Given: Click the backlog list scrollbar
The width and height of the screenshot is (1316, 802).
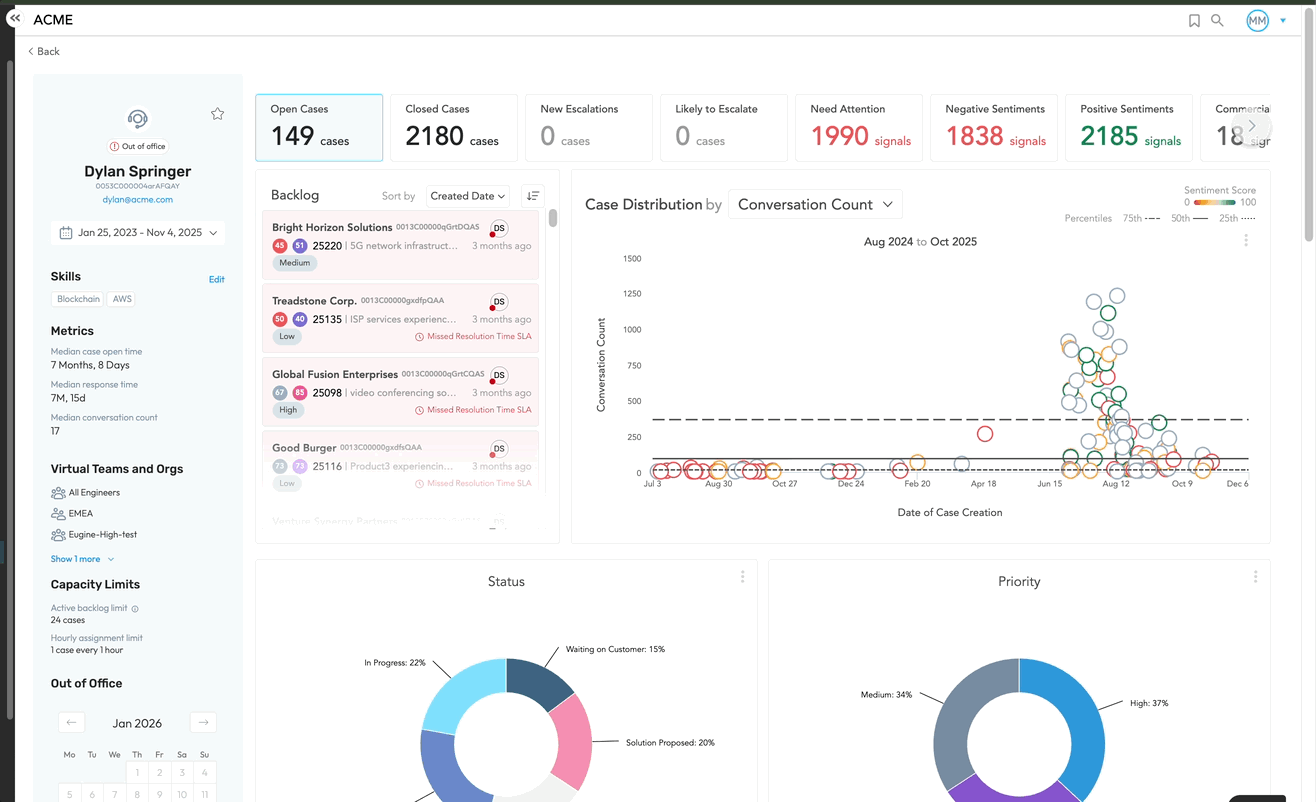Looking at the screenshot, I should [553, 218].
